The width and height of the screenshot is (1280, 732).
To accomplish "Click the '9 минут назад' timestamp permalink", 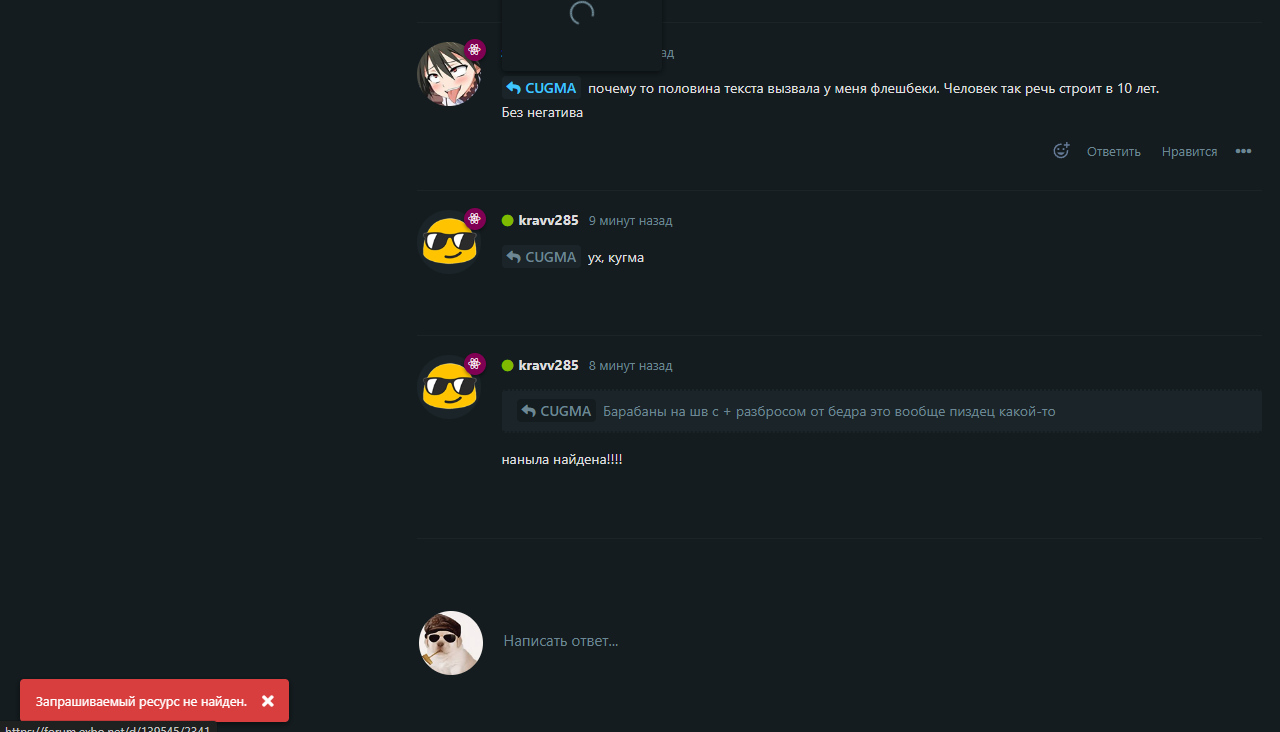I will 631,220.
